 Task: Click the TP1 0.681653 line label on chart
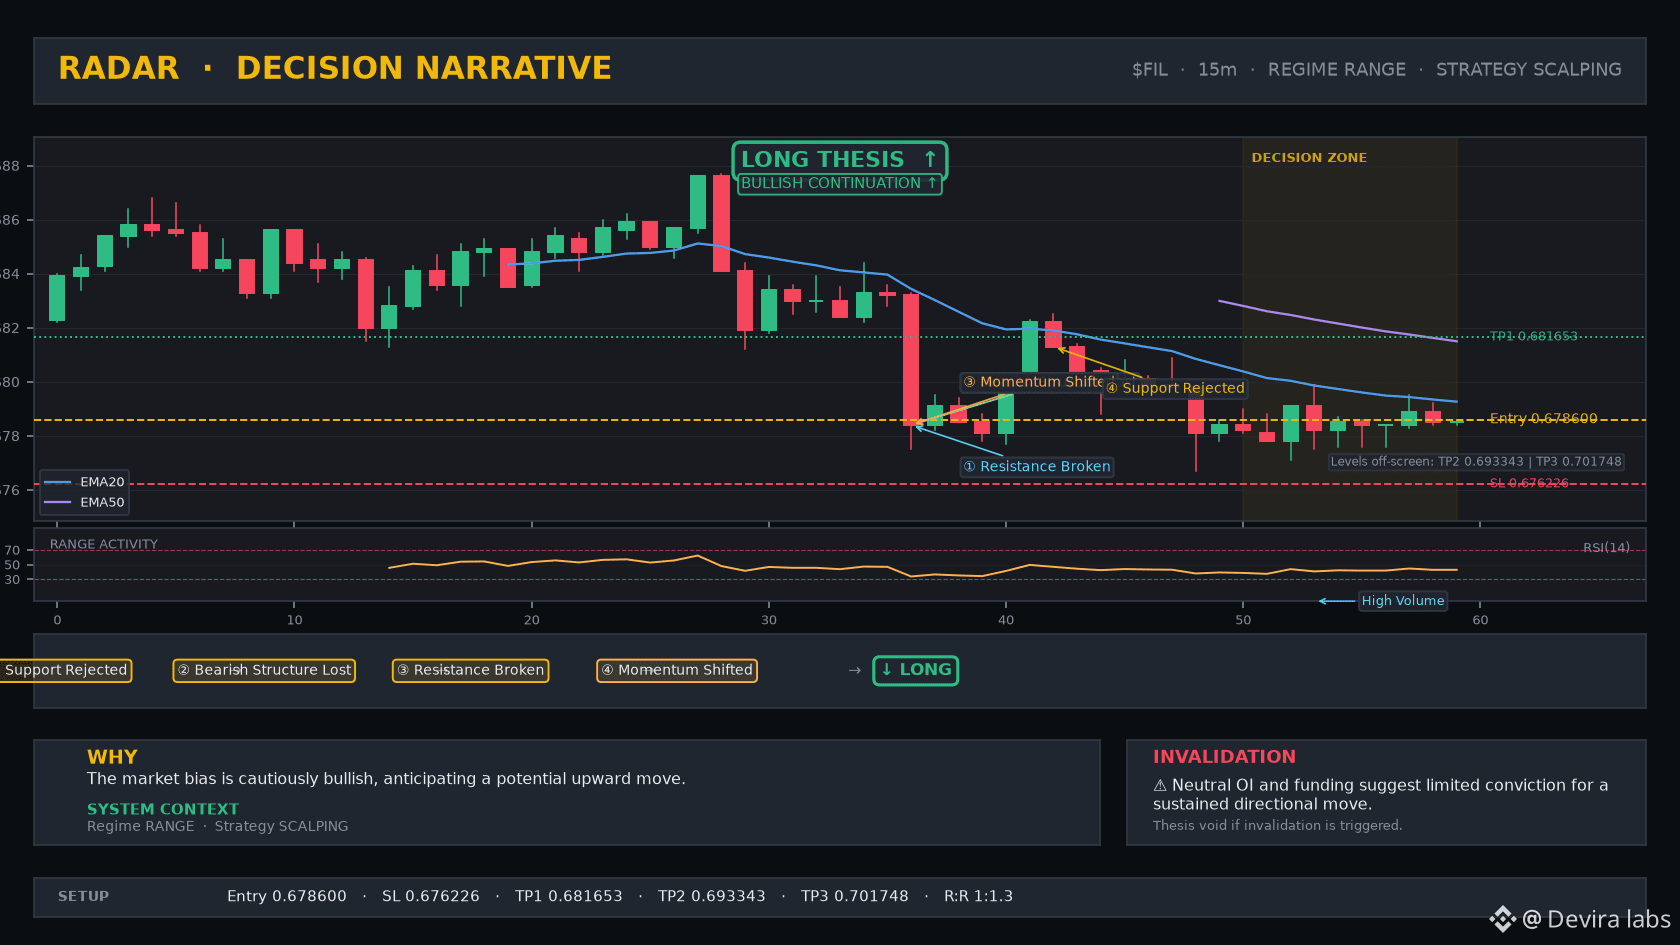click(x=1533, y=336)
